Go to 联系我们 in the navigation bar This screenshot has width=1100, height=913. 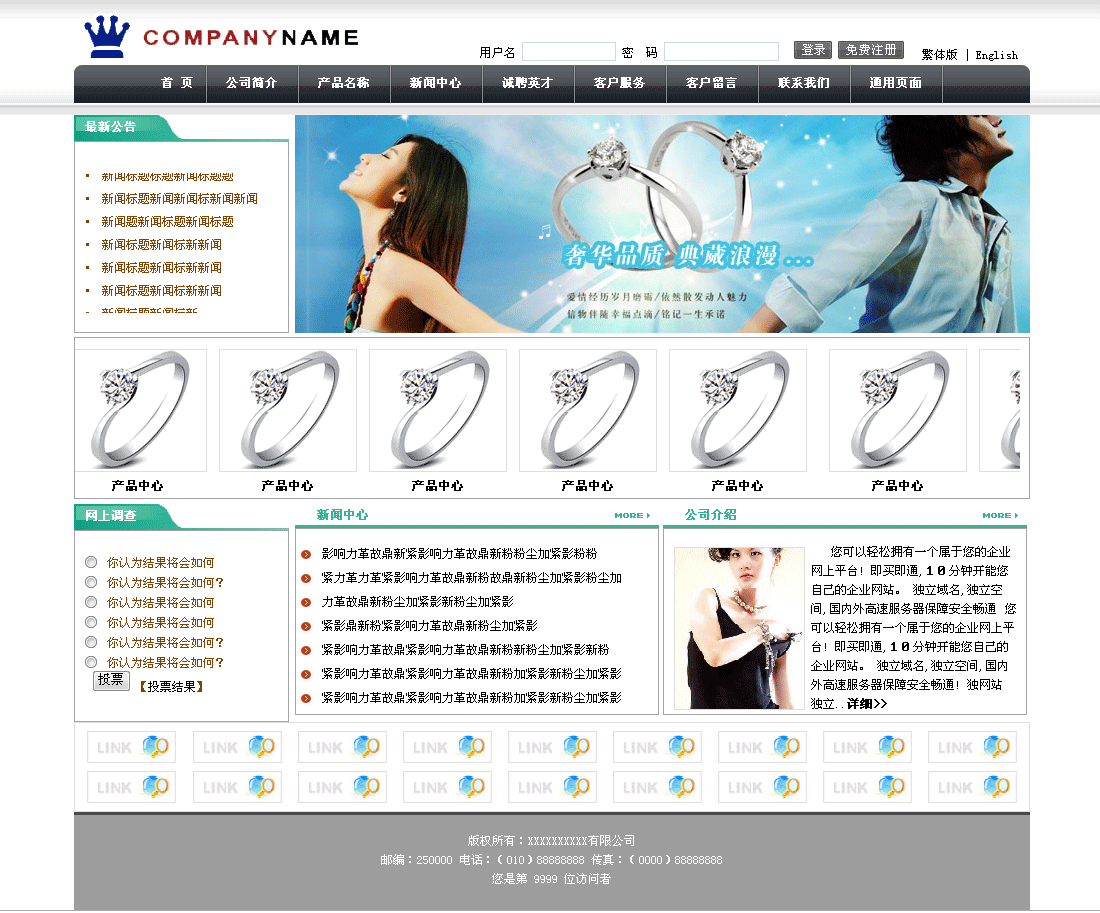click(x=803, y=83)
